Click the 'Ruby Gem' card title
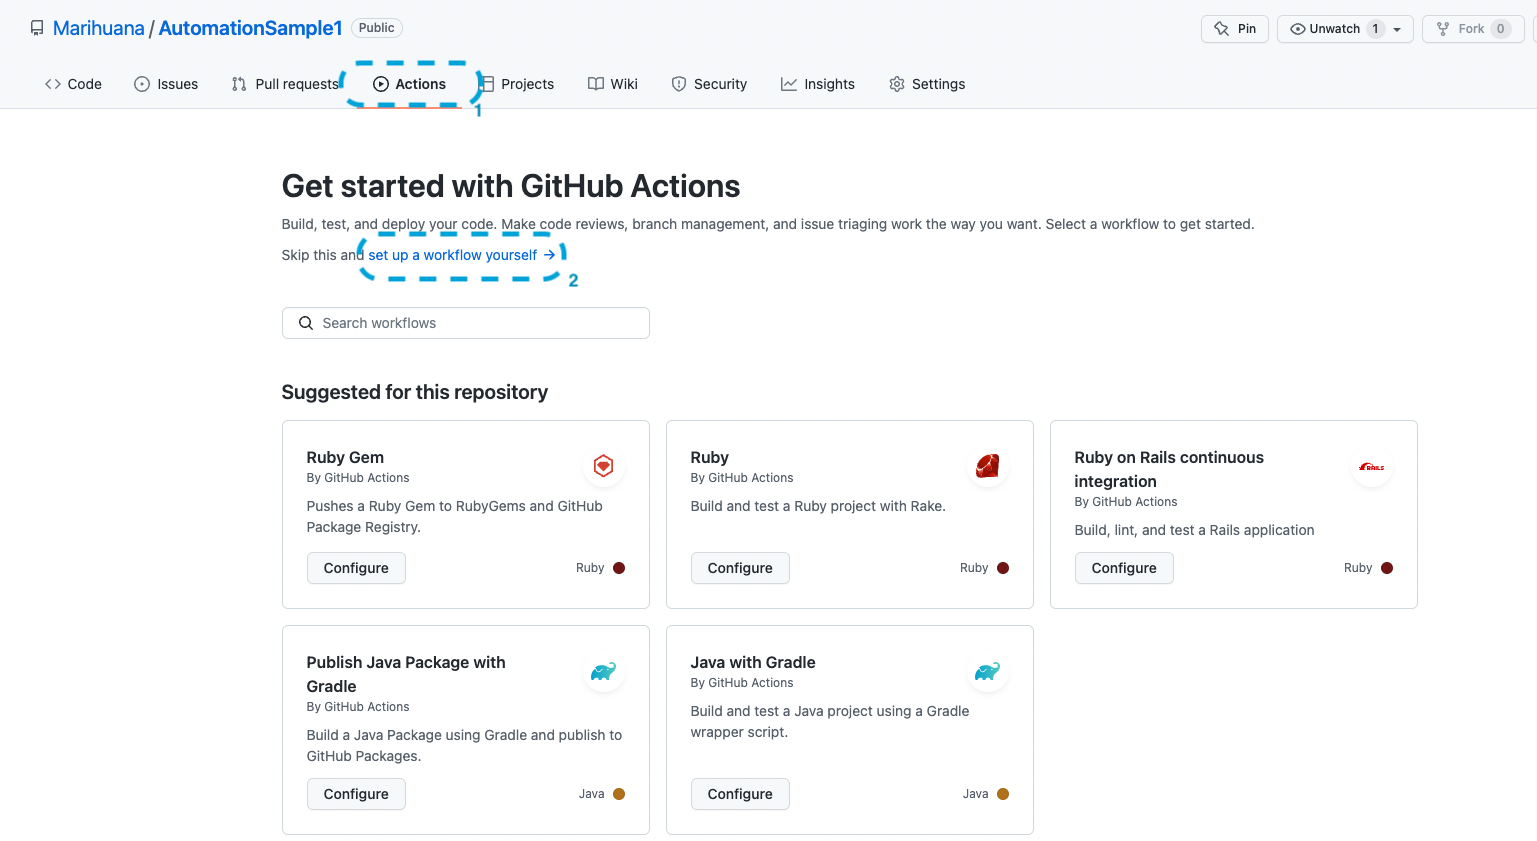Viewport: 1537px width, 841px height. pyautogui.click(x=345, y=457)
